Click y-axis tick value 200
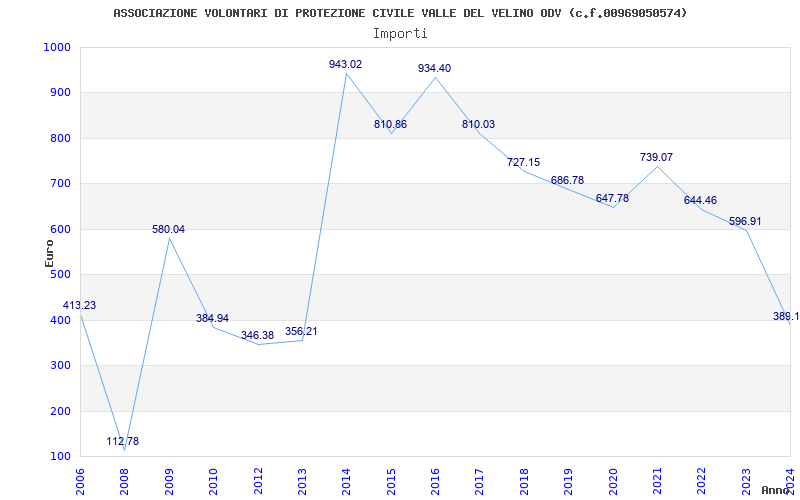The image size is (800, 500). coord(60,411)
